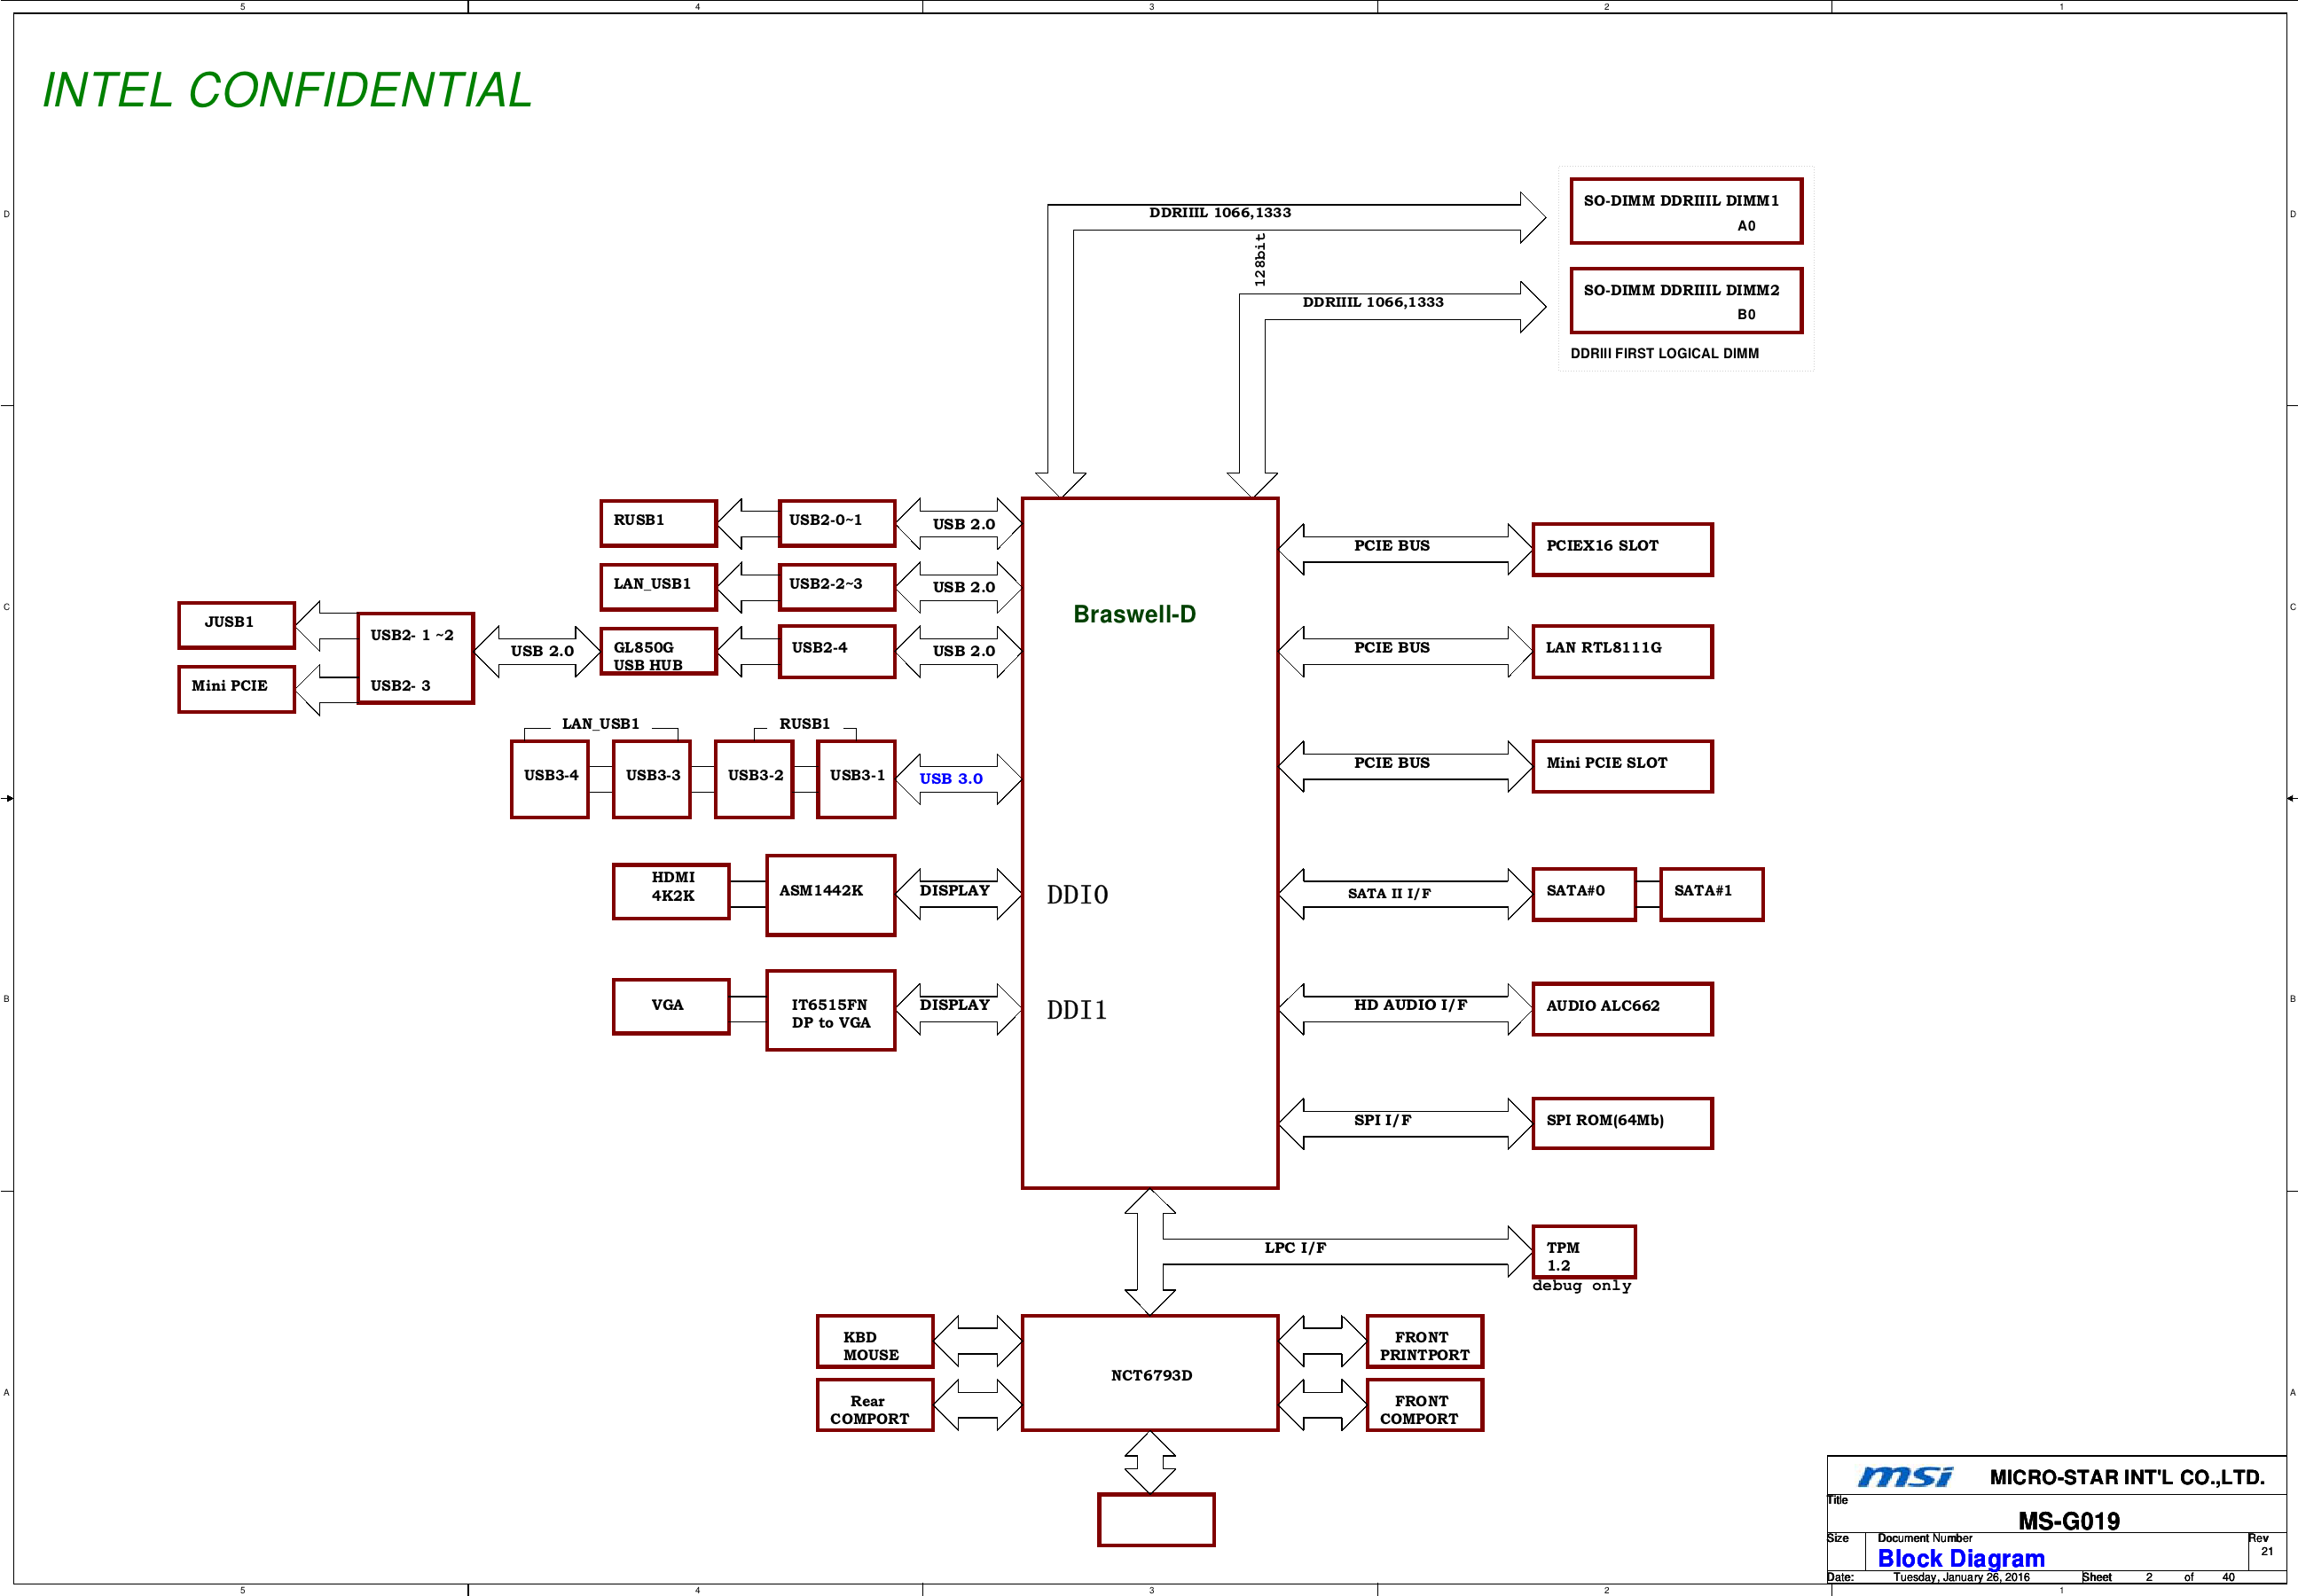
Task: Select the KBD MOUSE connector box
Action: (x=874, y=1342)
